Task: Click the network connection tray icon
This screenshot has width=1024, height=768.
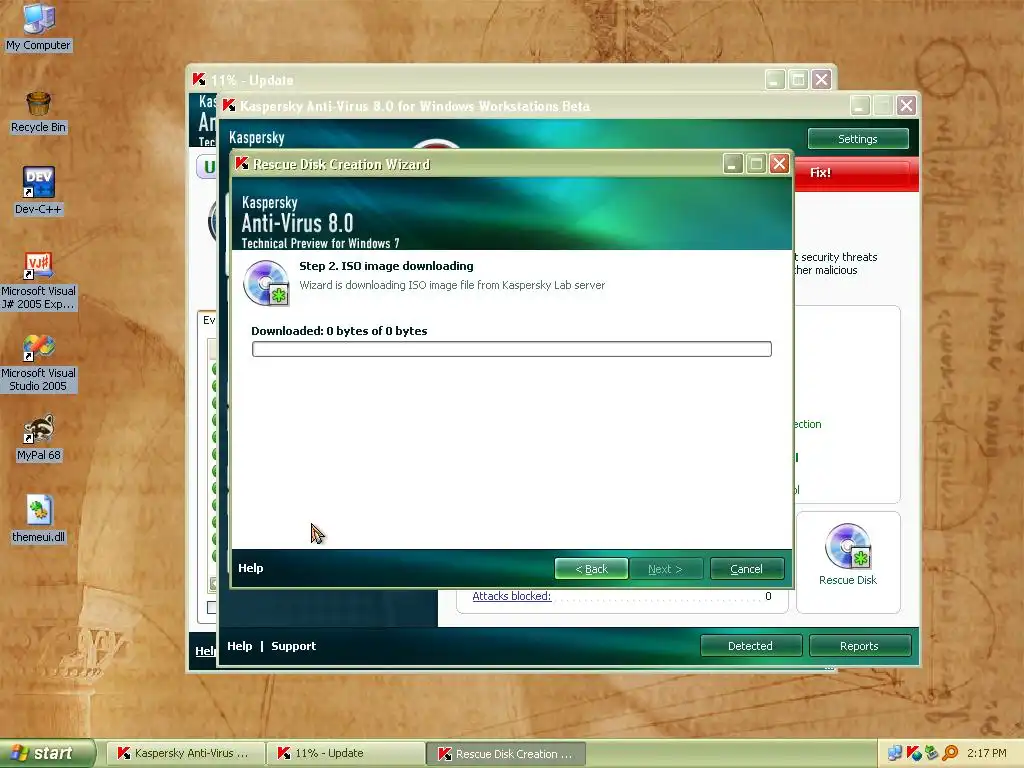Action: coord(895,753)
